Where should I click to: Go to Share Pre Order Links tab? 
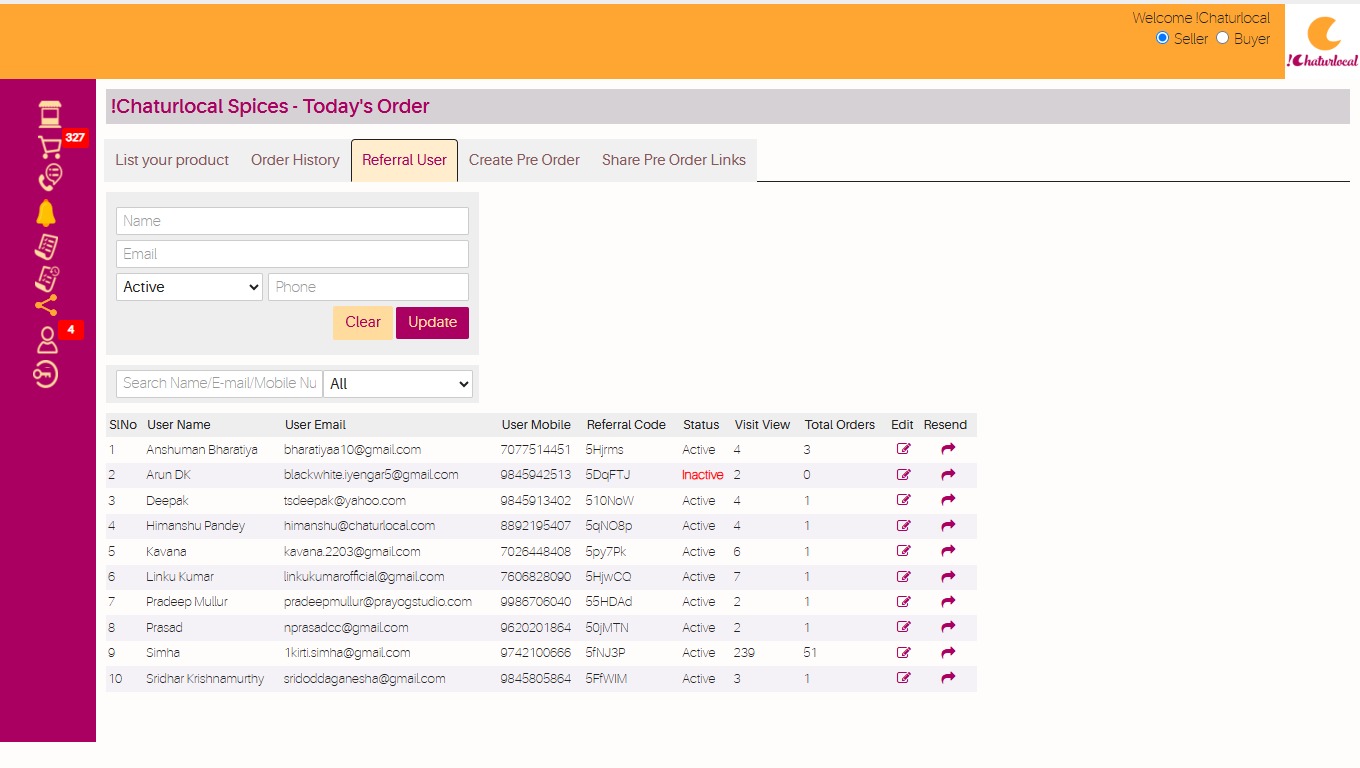click(x=674, y=160)
